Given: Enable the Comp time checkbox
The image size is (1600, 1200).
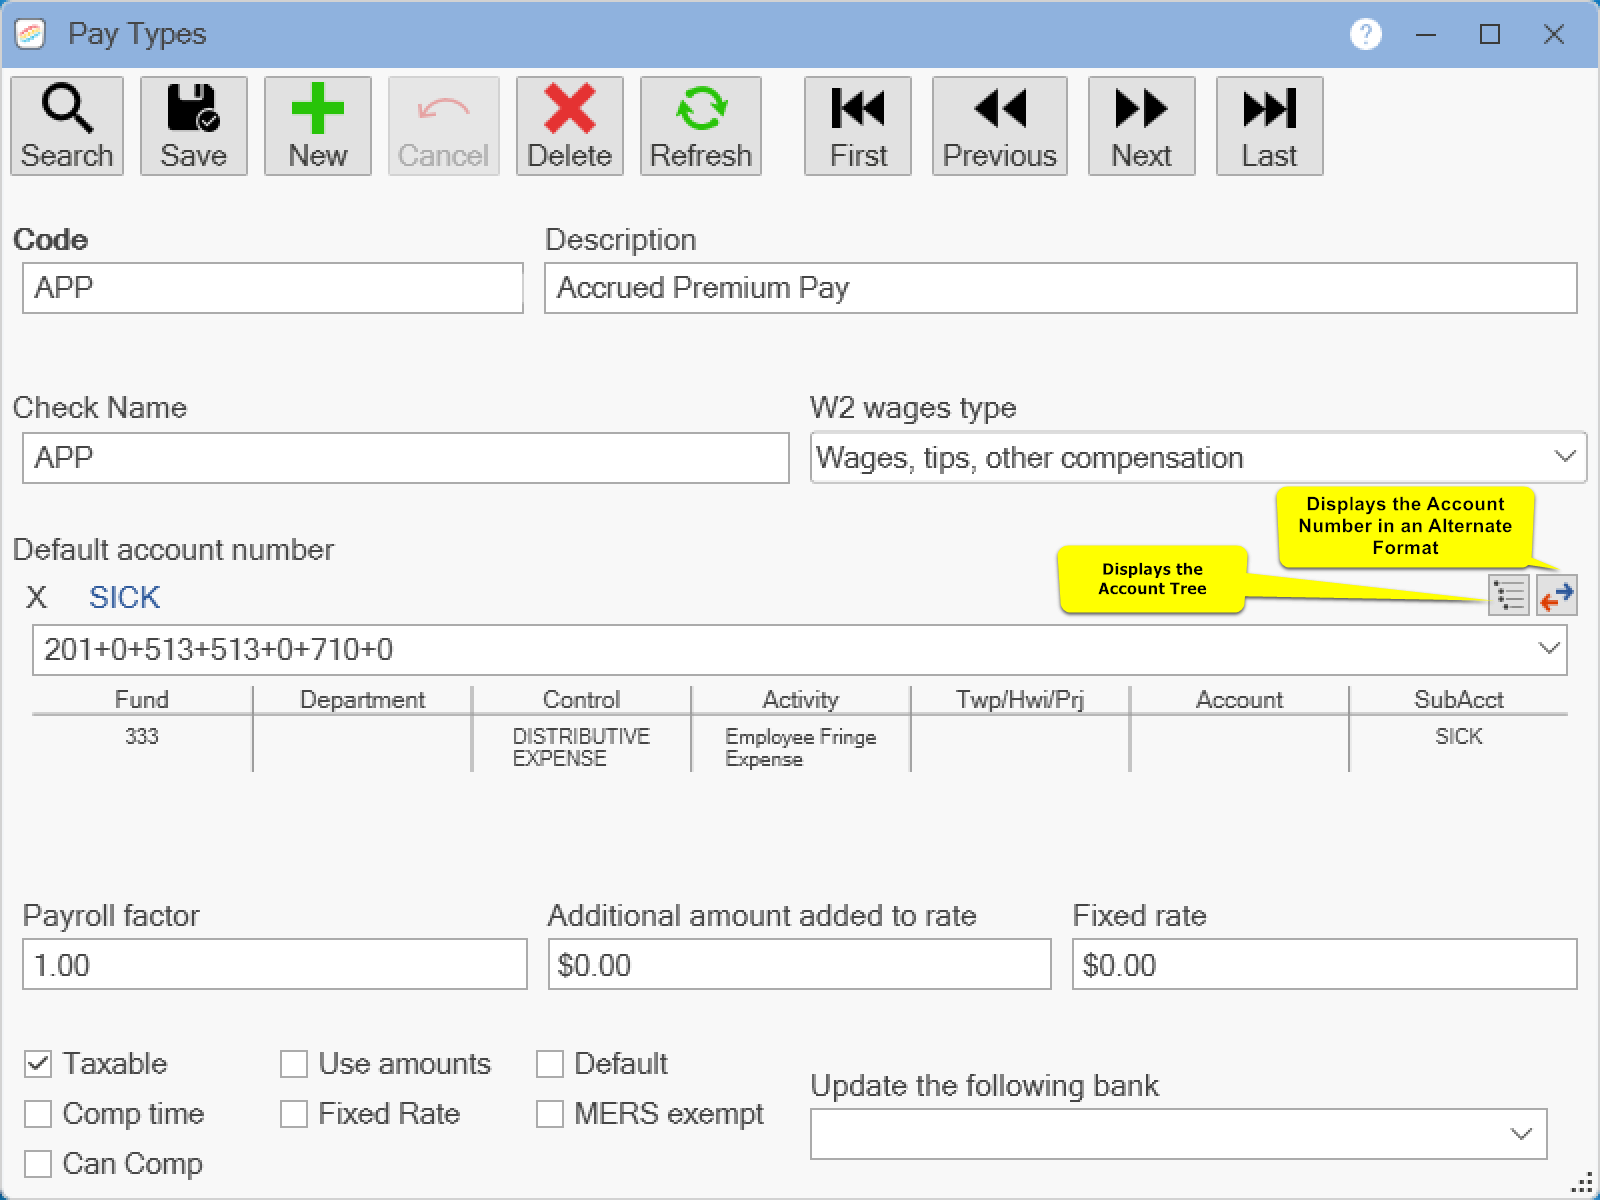Looking at the screenshot, I should click(x=38, y=1114).
